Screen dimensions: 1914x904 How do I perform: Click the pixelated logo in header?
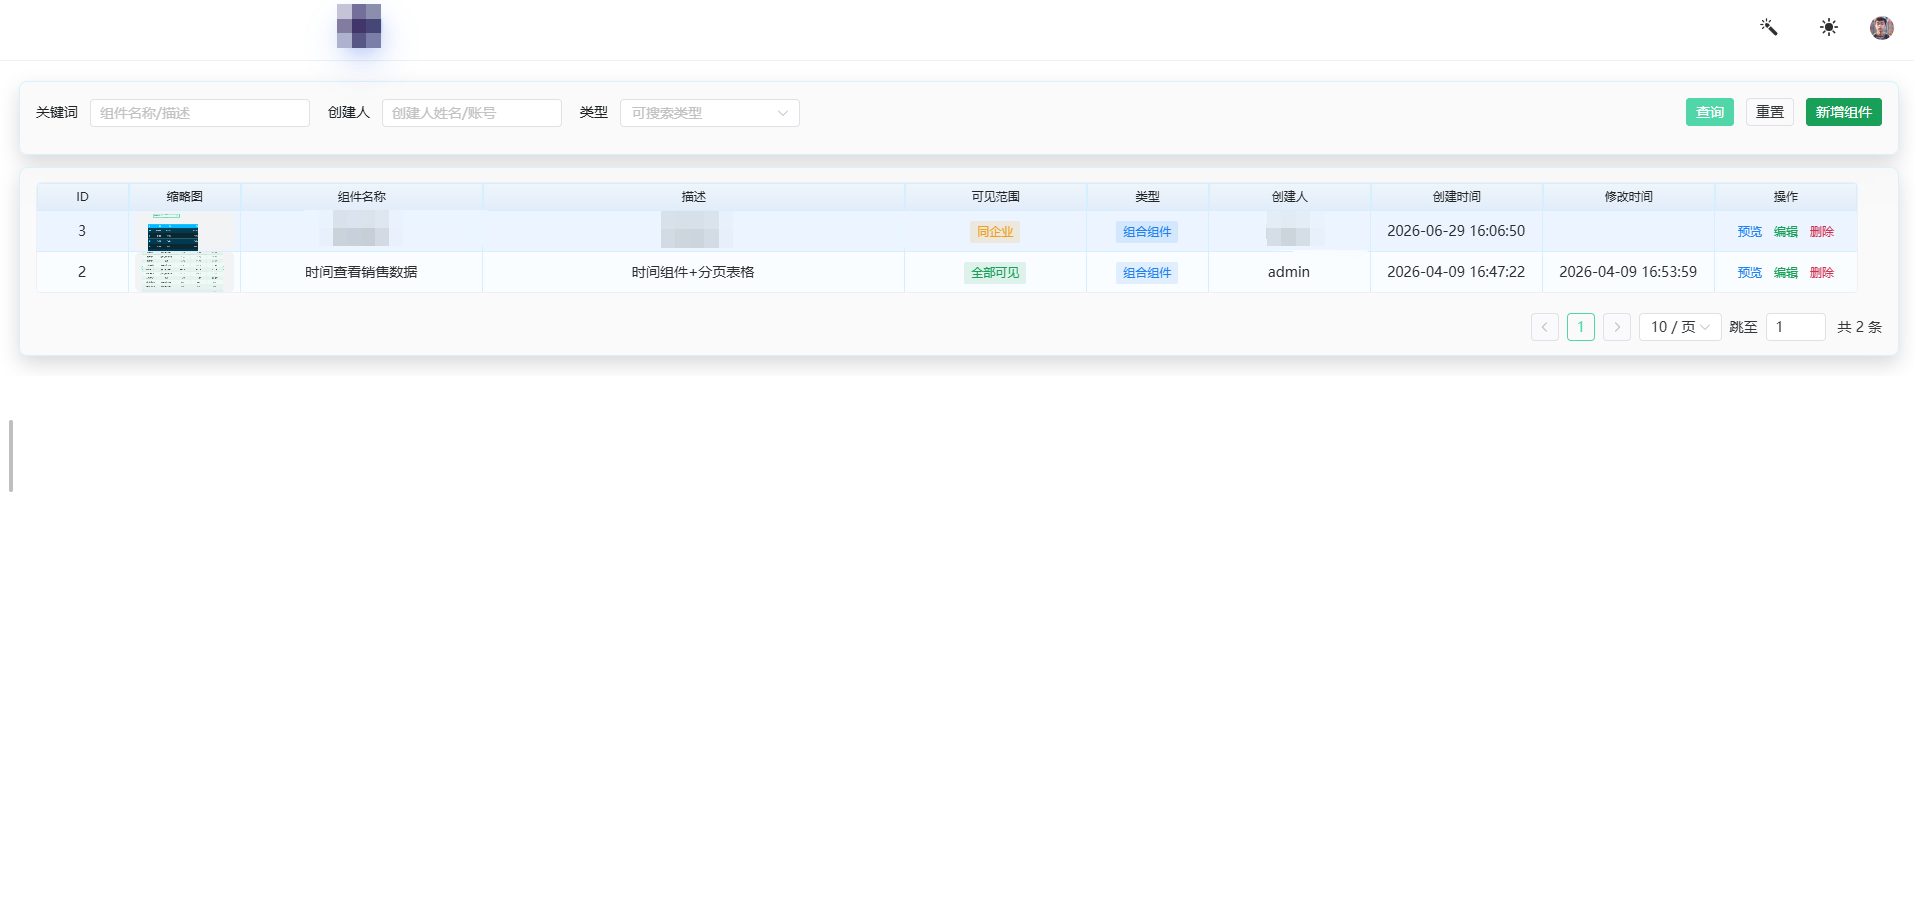tap(359, 26)
